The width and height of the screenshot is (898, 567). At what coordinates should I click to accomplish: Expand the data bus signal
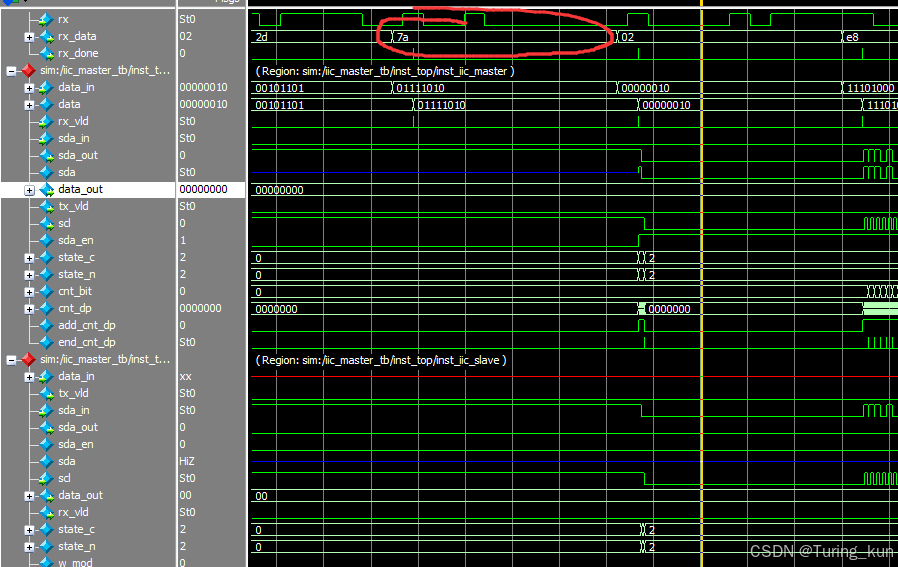[29, 105]
